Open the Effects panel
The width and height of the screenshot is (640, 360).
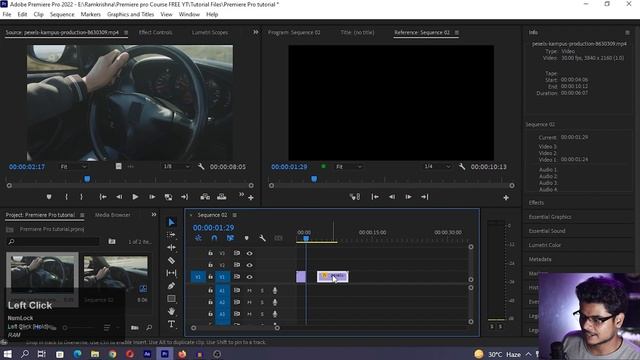point(536,202)
